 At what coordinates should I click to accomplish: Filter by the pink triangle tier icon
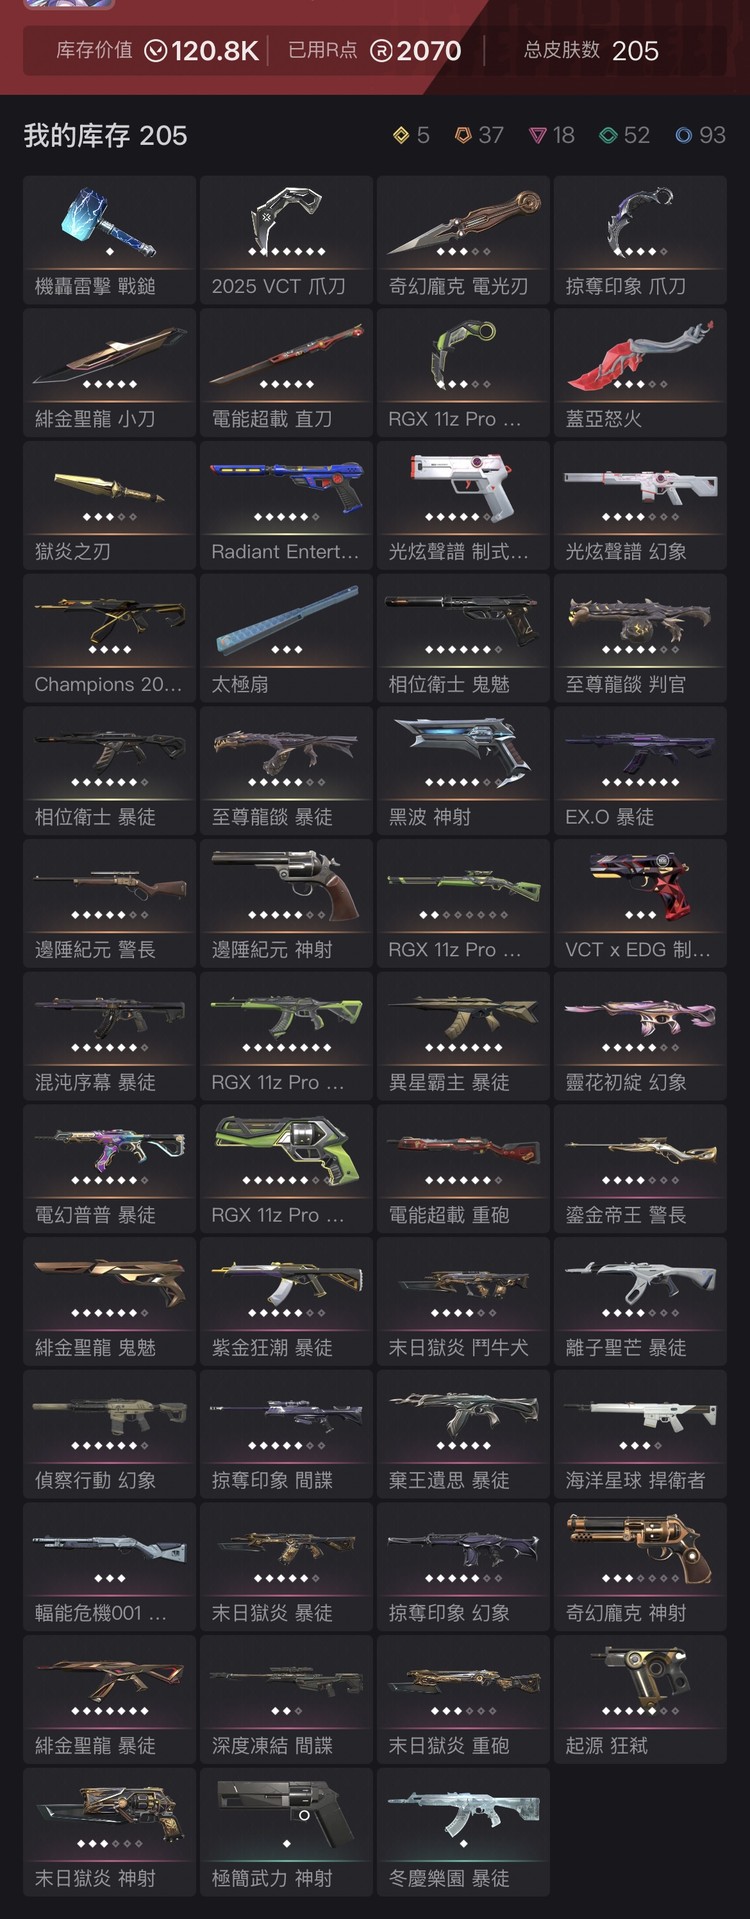(x=538, y=135)
